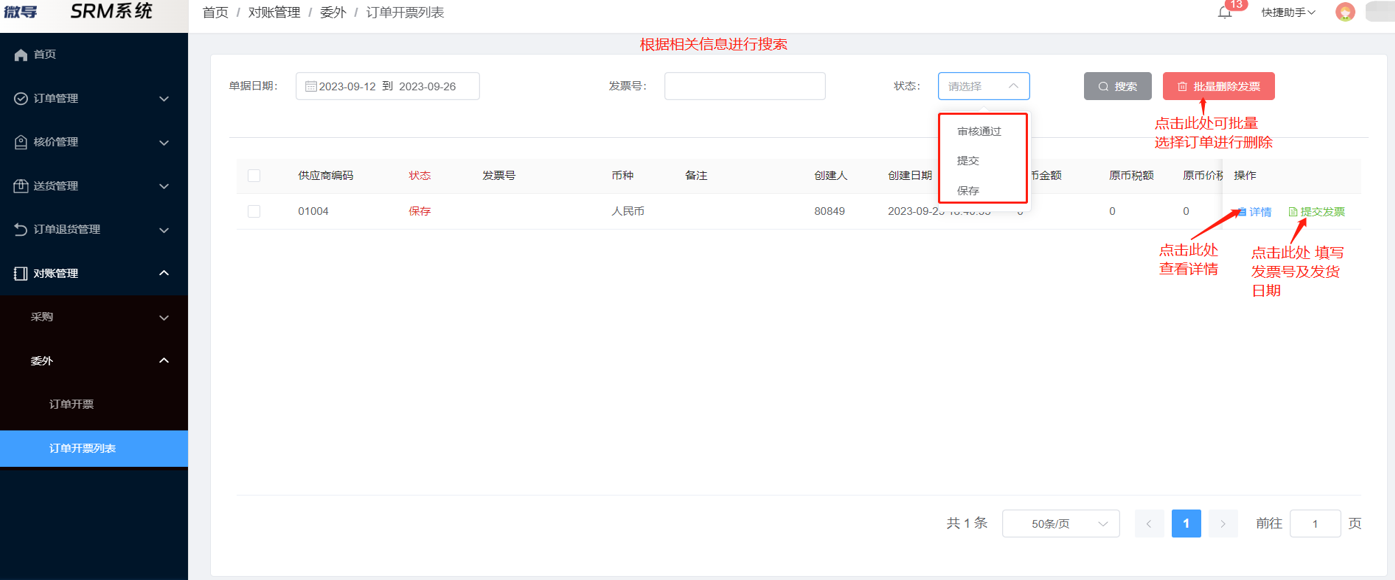Open the 状态 status dropdown
This screenshot has height=580, width=1395.
click(983, 87)
